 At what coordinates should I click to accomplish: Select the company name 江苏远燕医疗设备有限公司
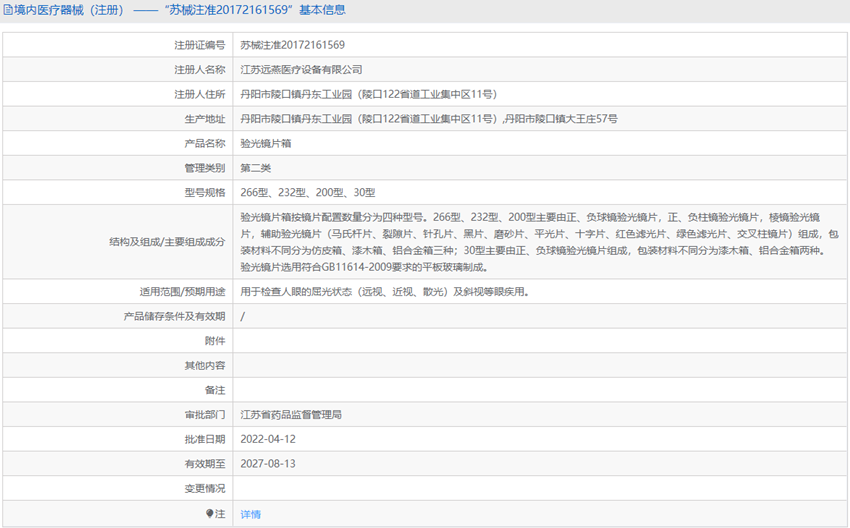pos(301,69)
